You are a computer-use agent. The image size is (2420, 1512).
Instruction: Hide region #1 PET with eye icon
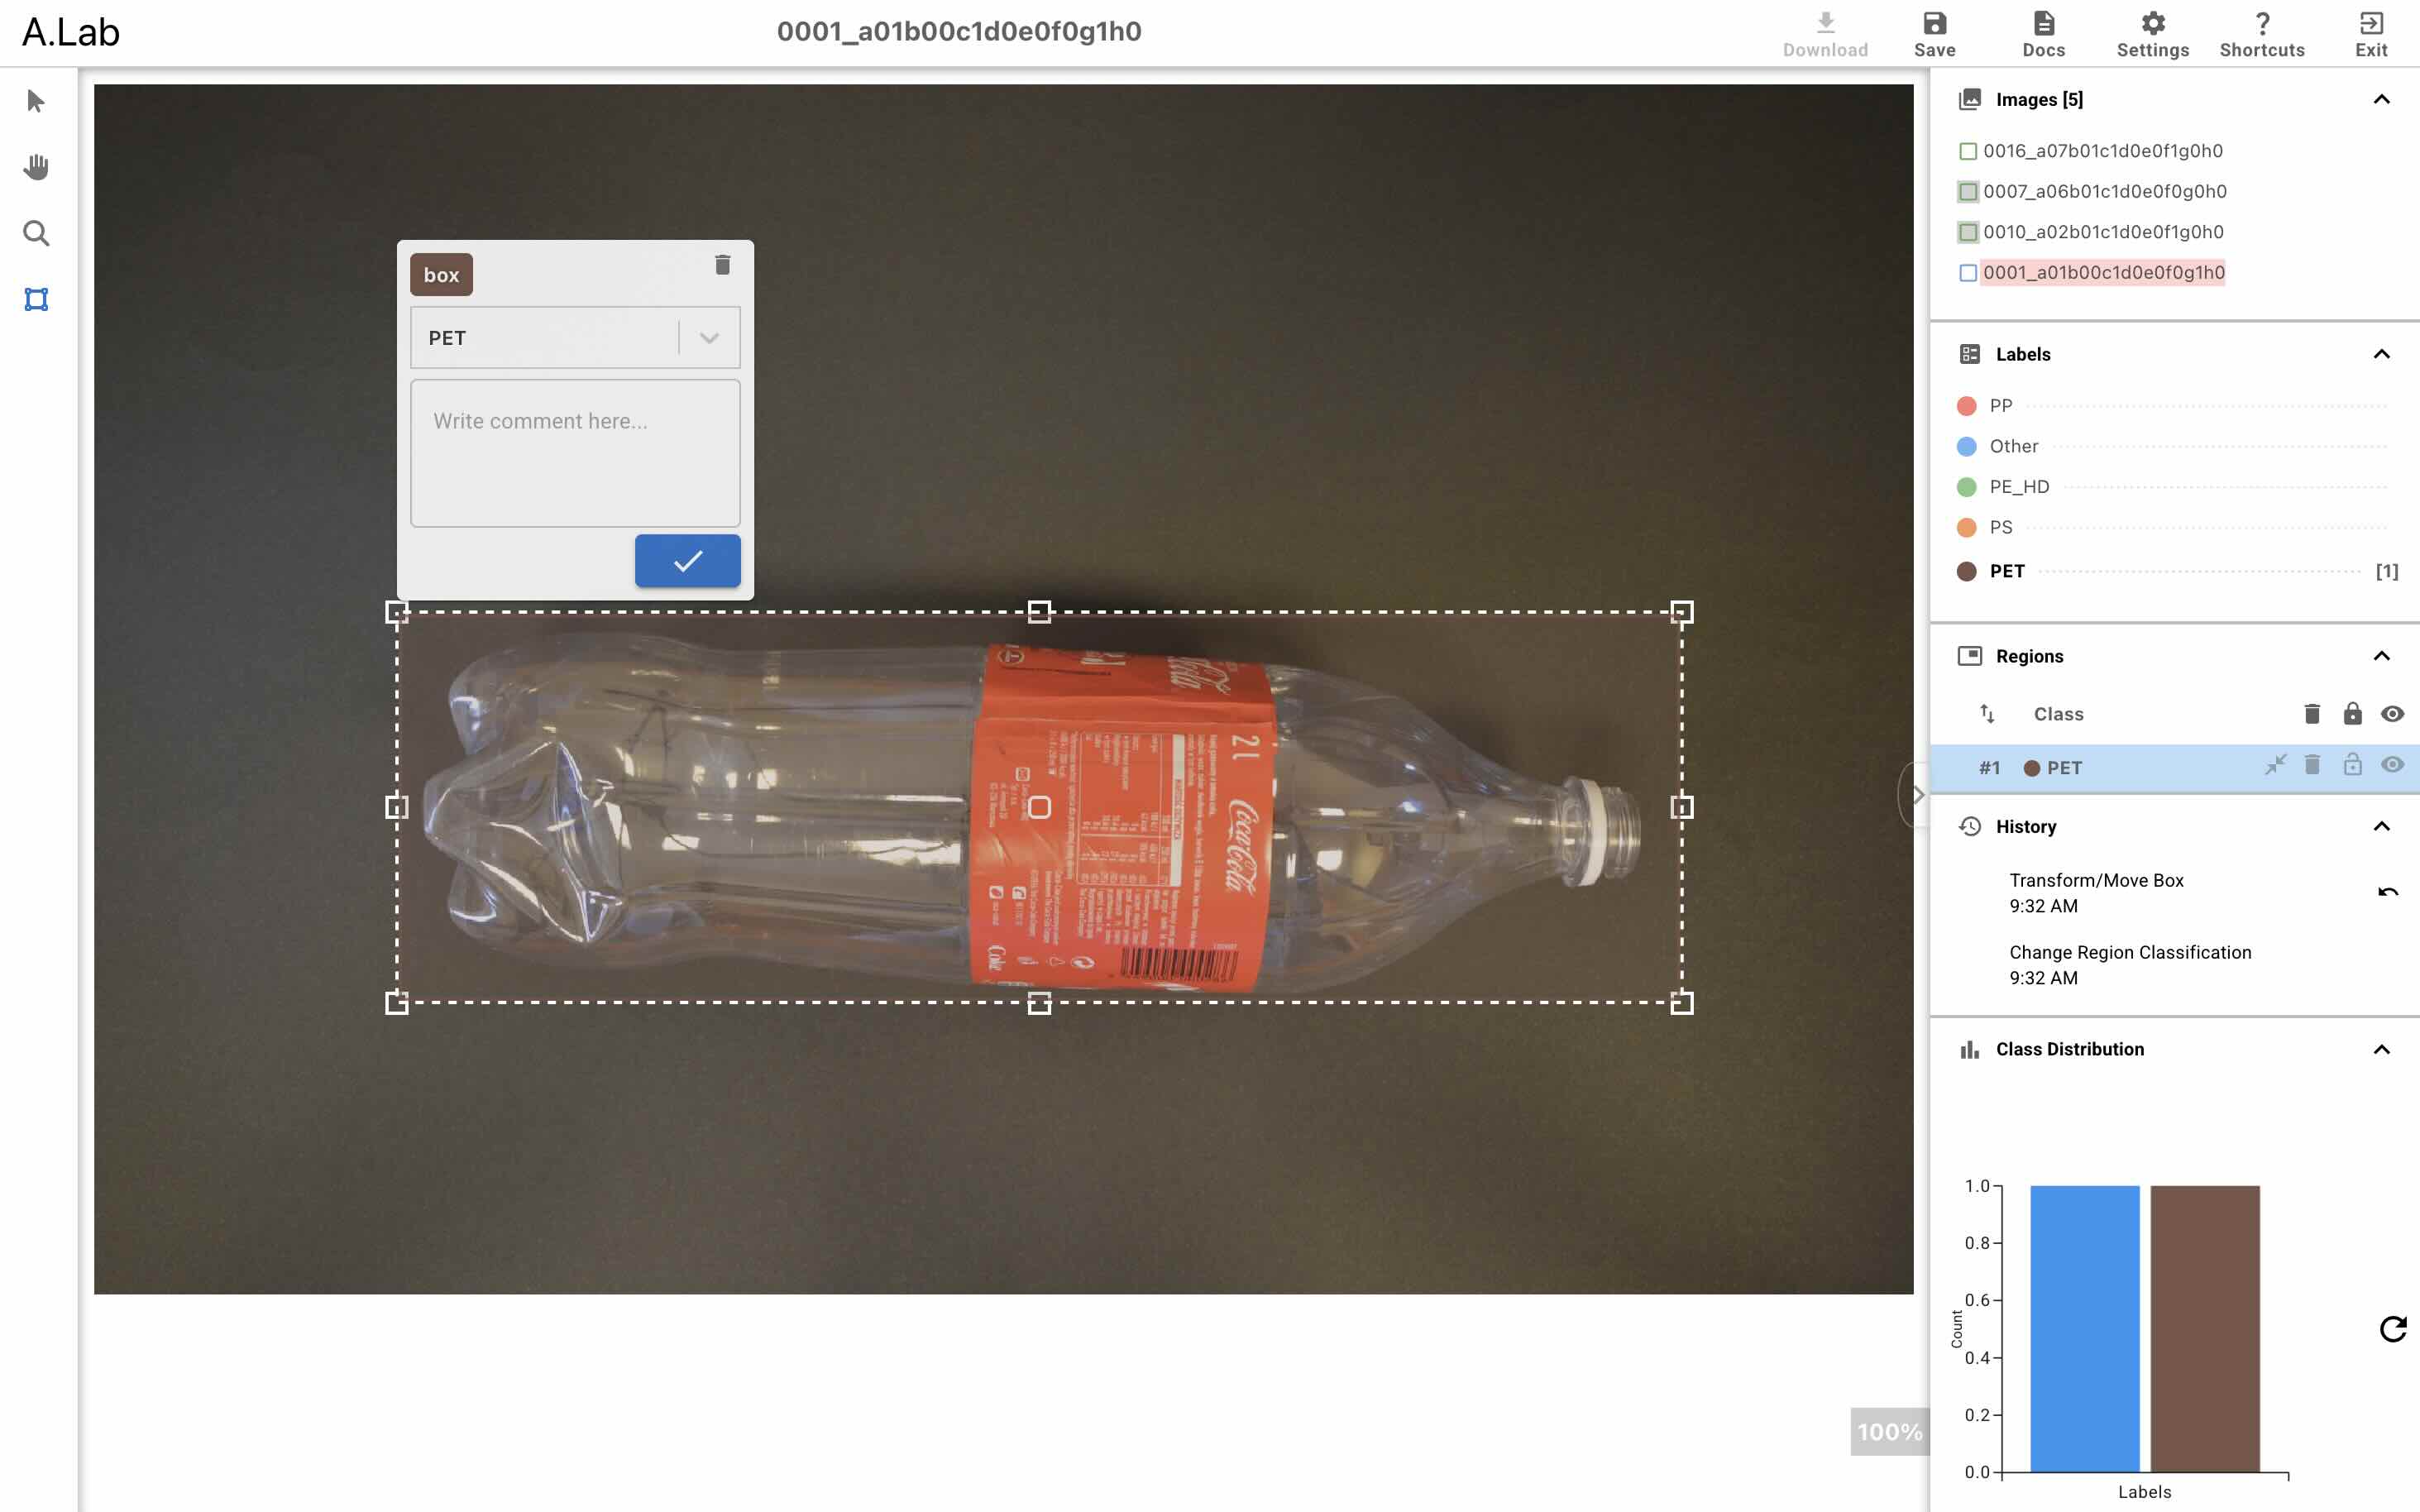(2392, 765)
